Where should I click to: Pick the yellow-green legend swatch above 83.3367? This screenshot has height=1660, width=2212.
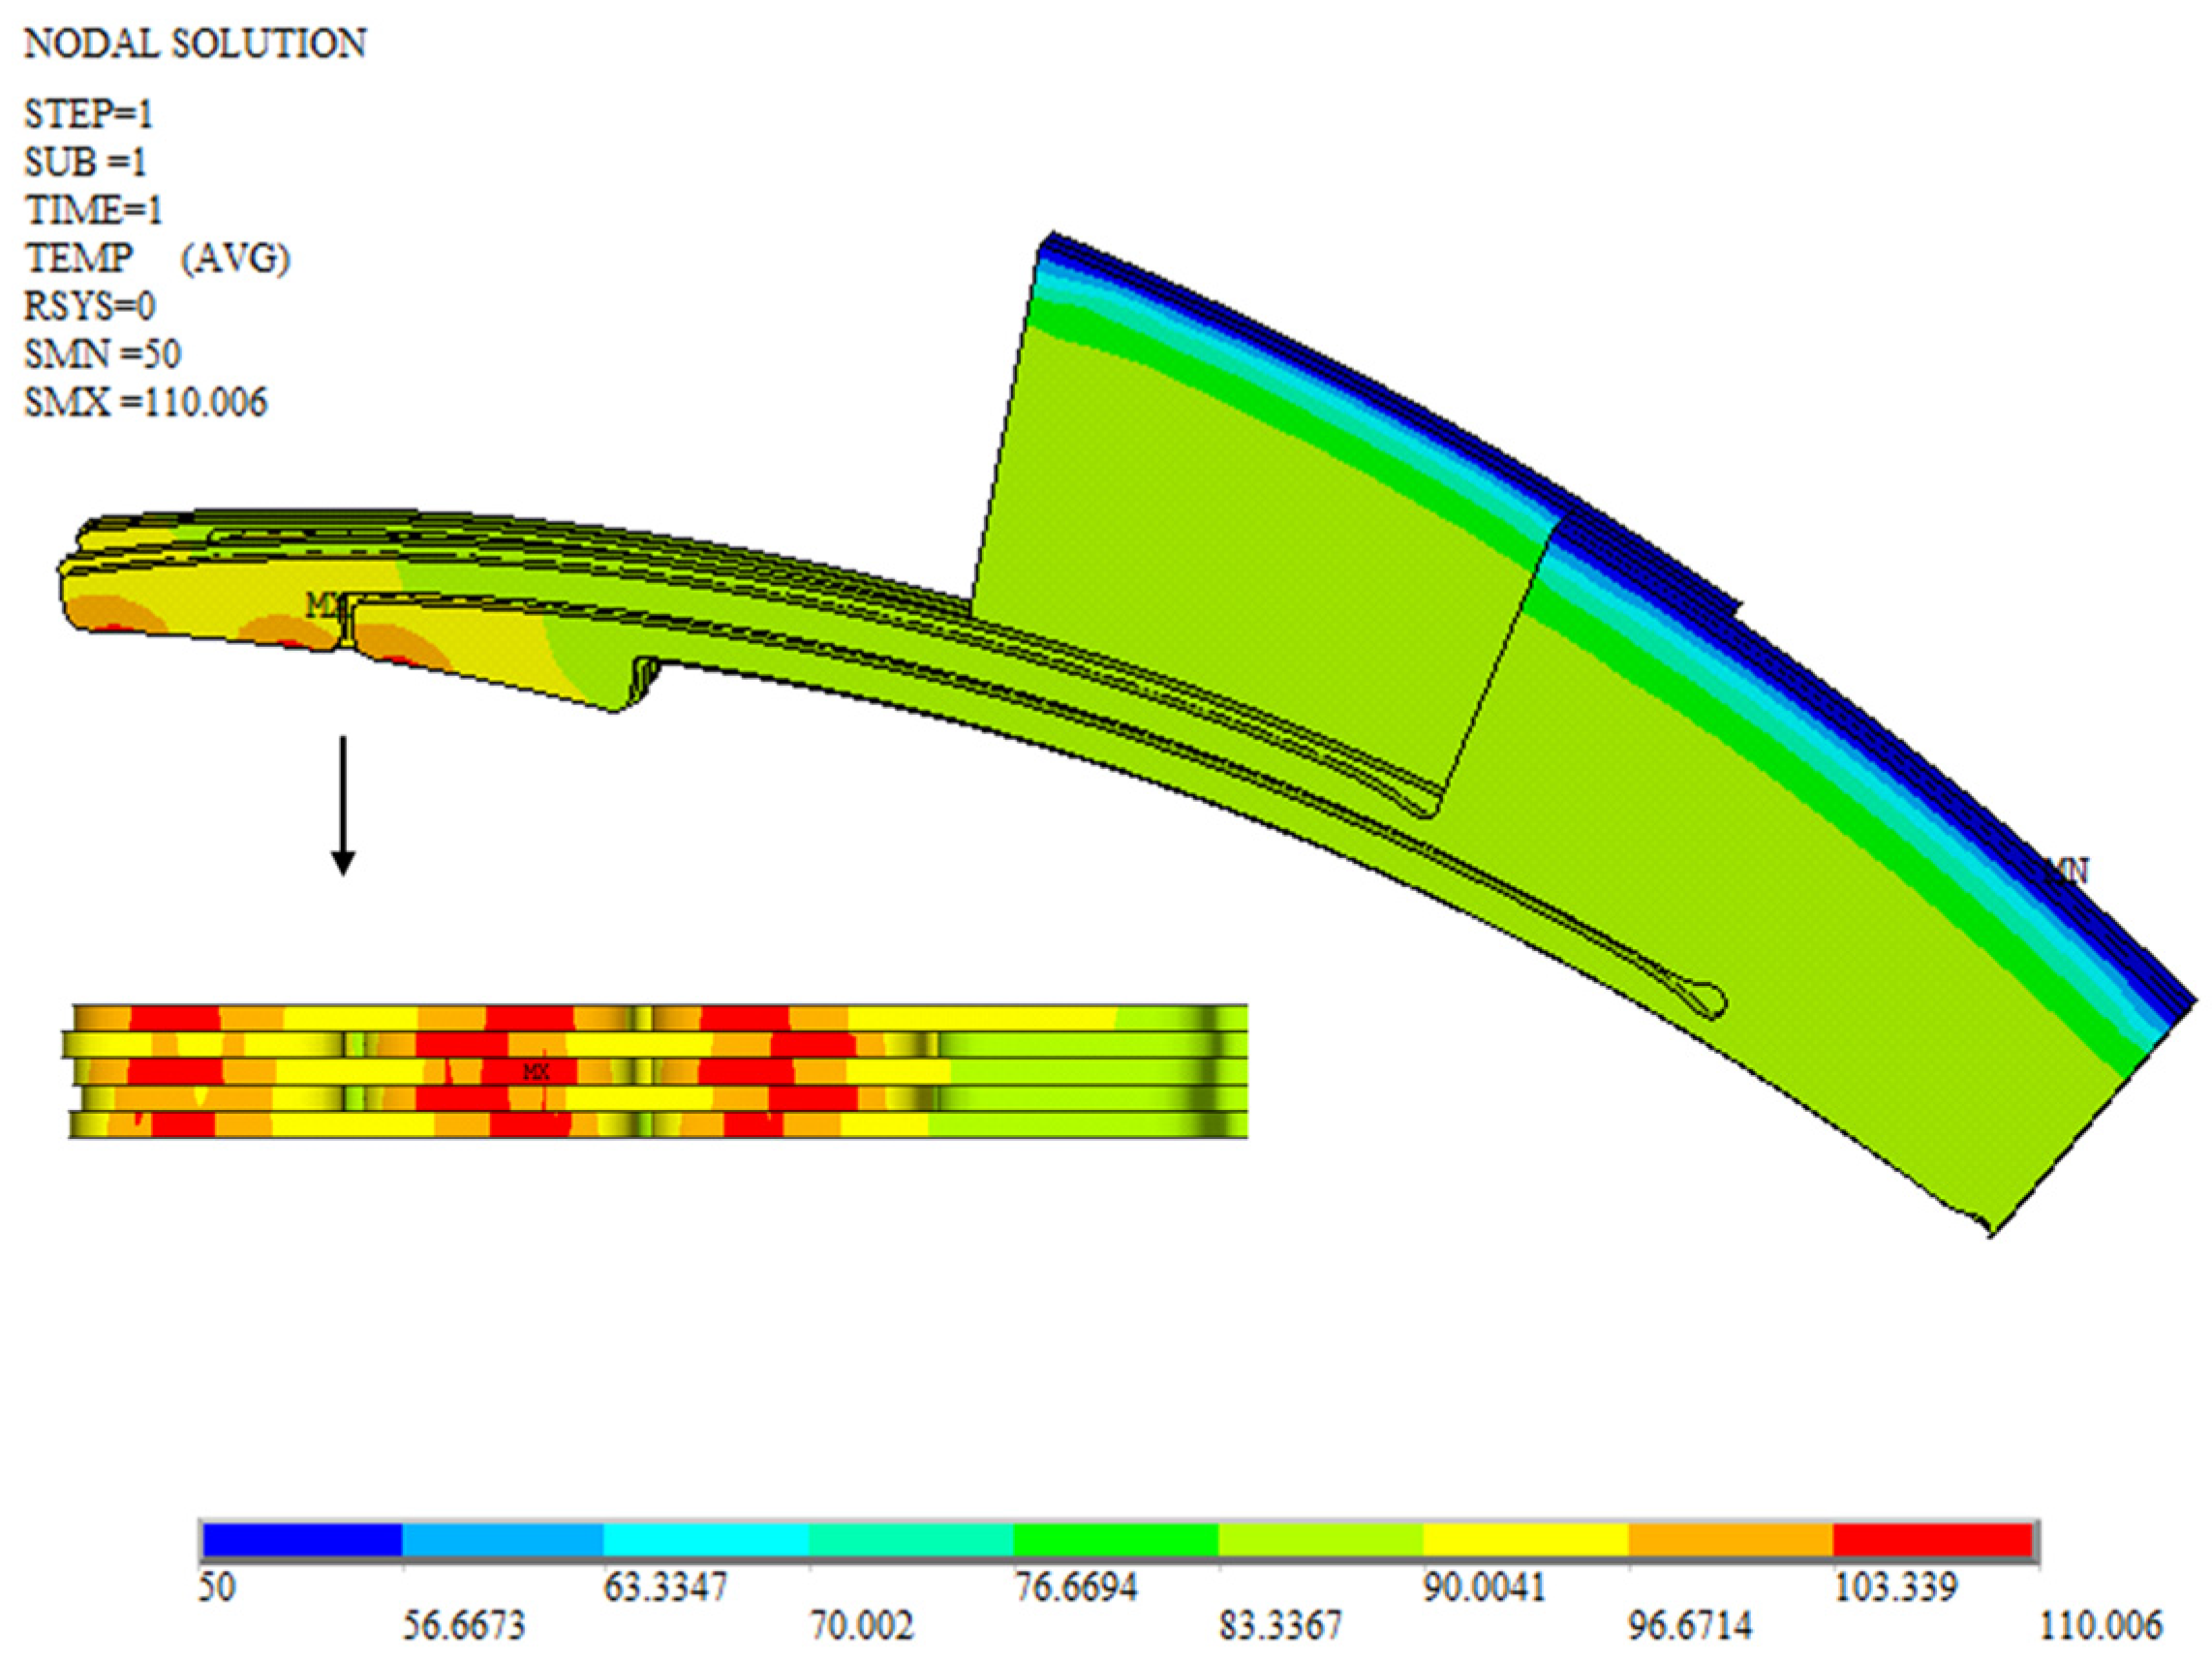click(1320, 1540)
